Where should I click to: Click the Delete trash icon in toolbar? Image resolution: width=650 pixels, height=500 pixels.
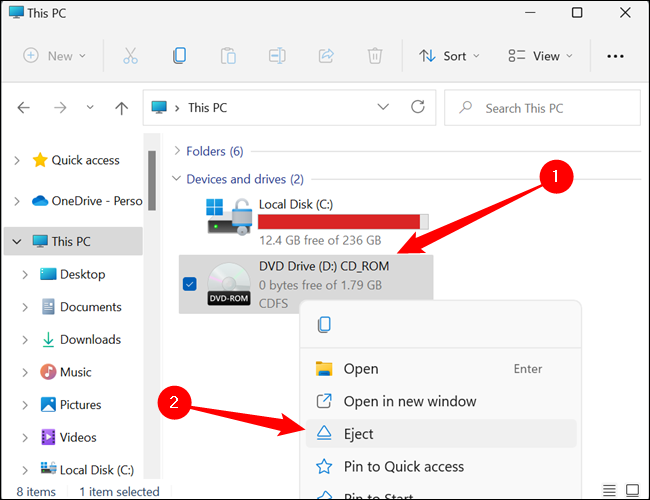pyautogui.click(x=374, y=56)
